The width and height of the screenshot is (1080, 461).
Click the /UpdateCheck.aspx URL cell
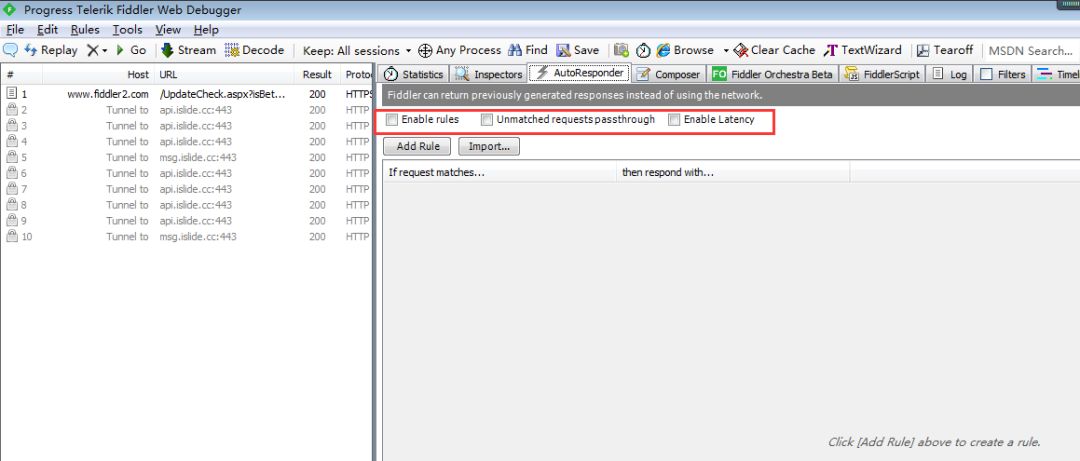[222, 94]
